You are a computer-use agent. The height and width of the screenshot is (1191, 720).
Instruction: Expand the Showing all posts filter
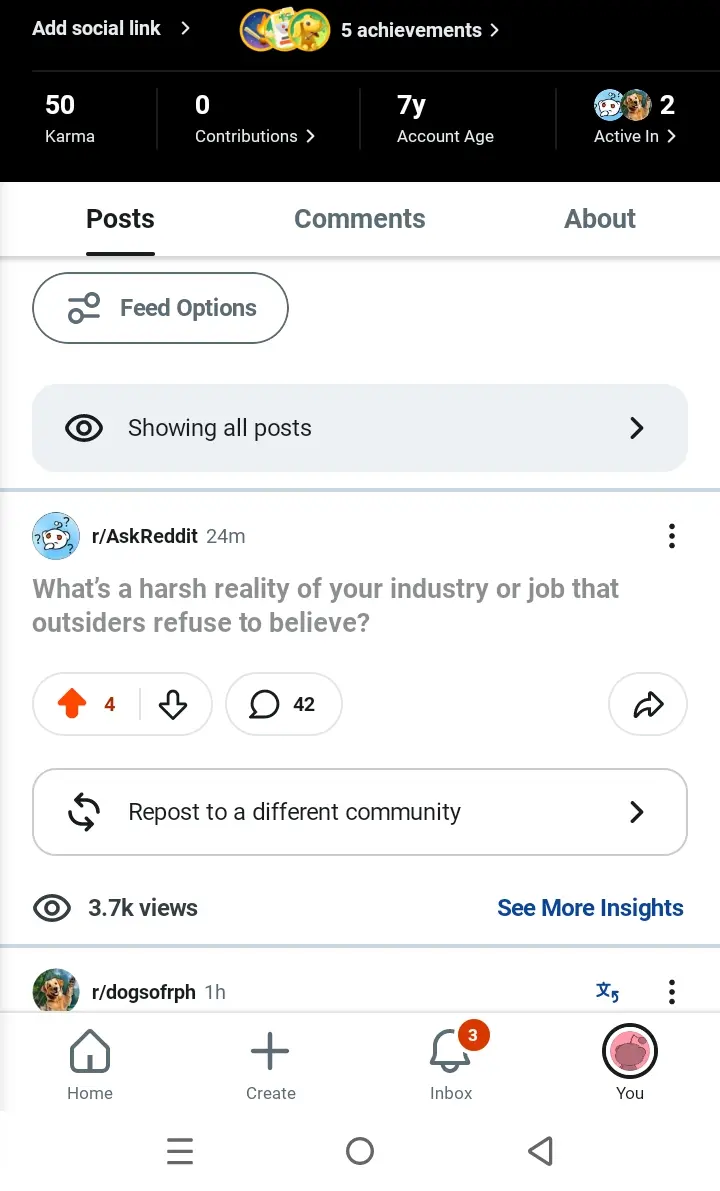click(360, 428)
